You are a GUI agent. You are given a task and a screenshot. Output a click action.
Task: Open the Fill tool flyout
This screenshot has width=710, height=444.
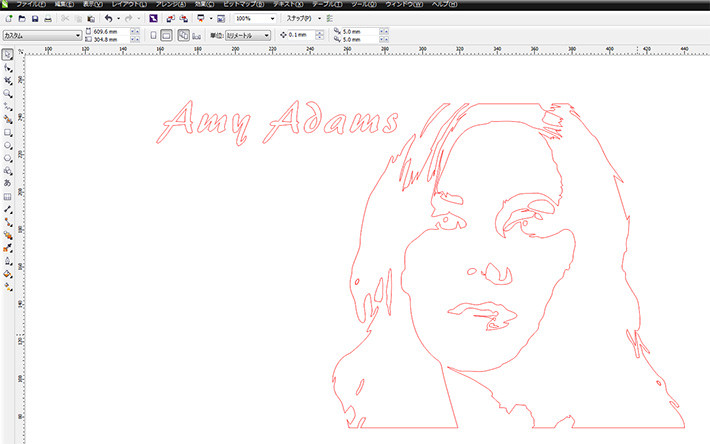8,274
